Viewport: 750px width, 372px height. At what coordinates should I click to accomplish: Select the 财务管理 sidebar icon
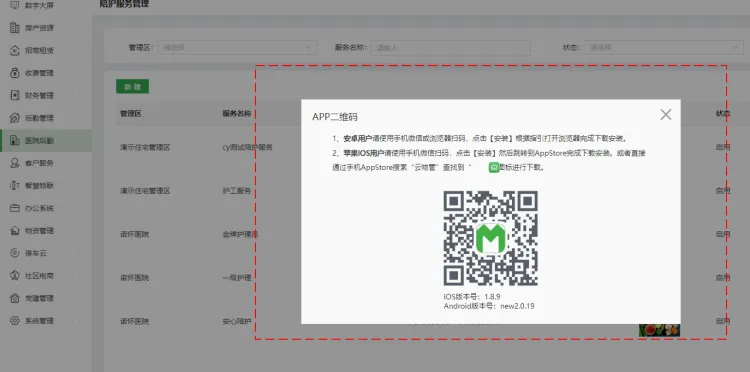pos(15,95)
